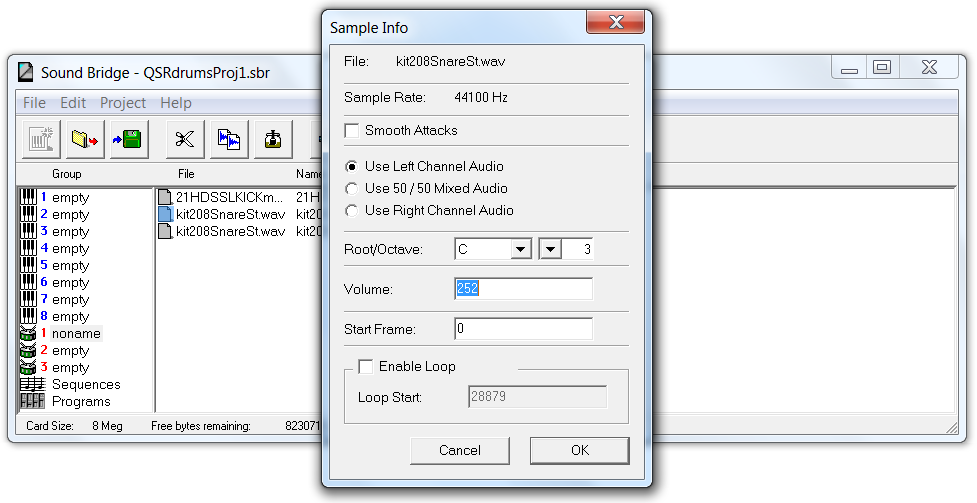Choose Use Right Channel Audio option
977x503 pixels.
(351, 211)
